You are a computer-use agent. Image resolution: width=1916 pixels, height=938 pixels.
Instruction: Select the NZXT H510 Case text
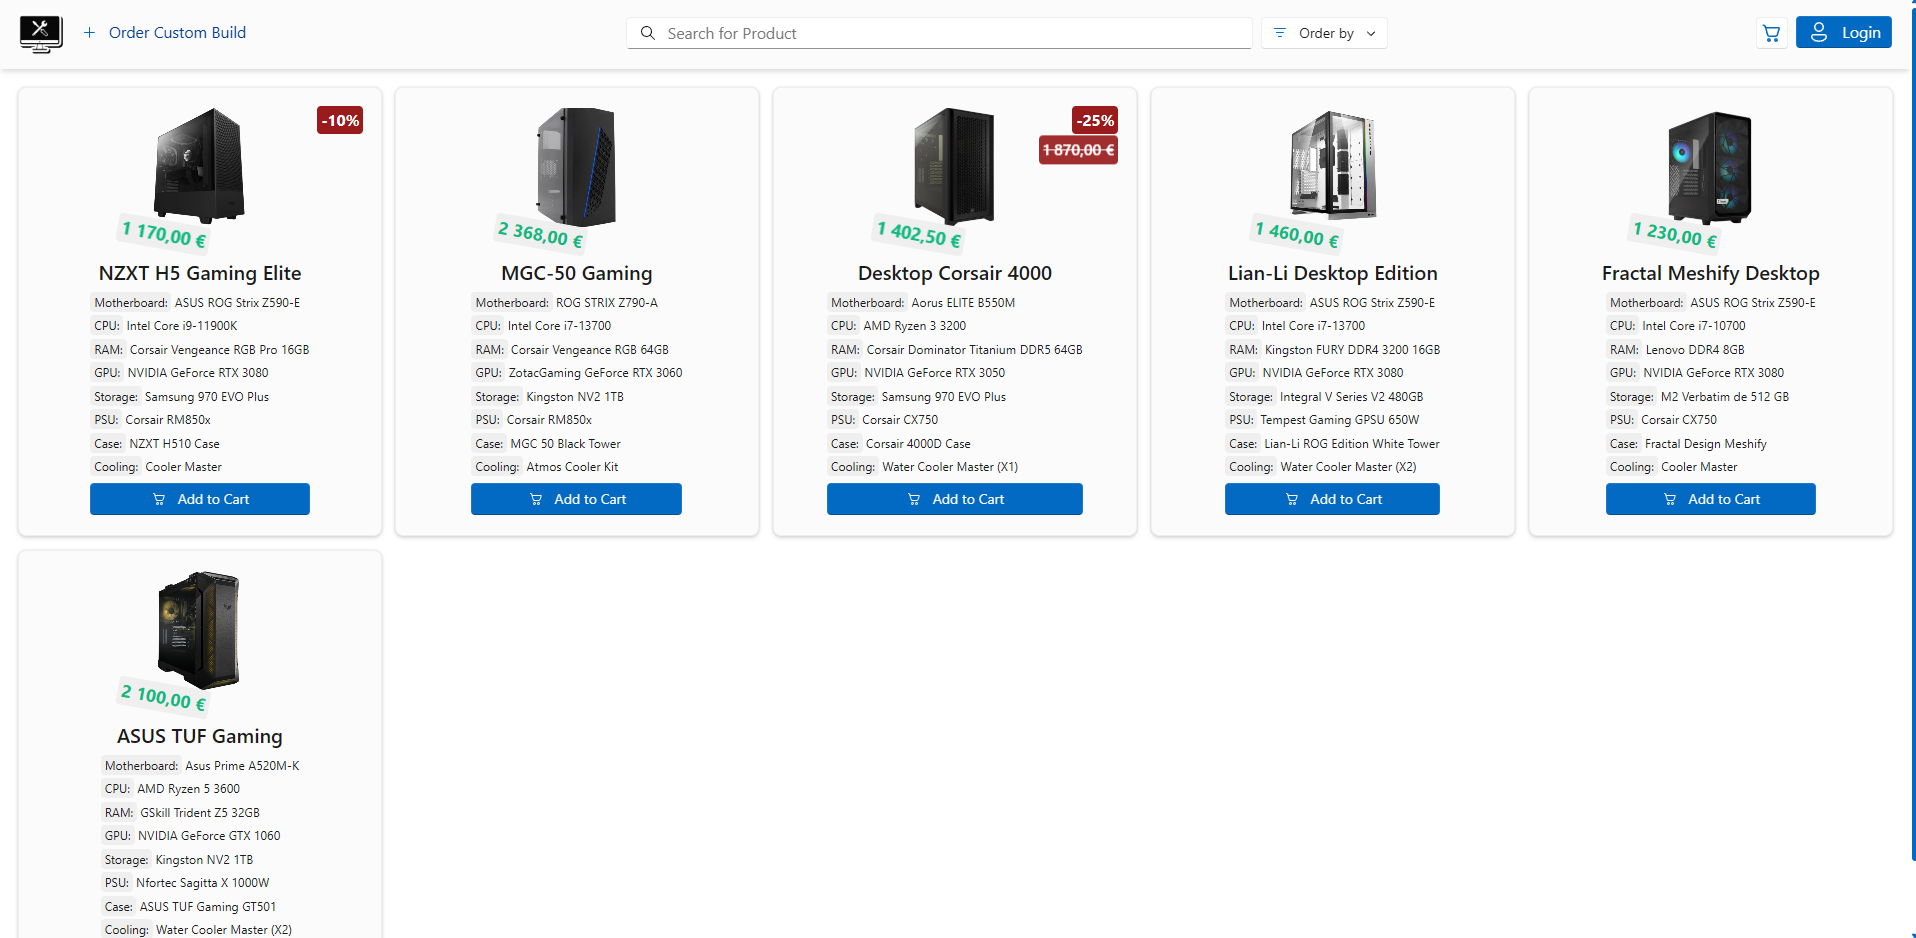(x=175, y=444)
